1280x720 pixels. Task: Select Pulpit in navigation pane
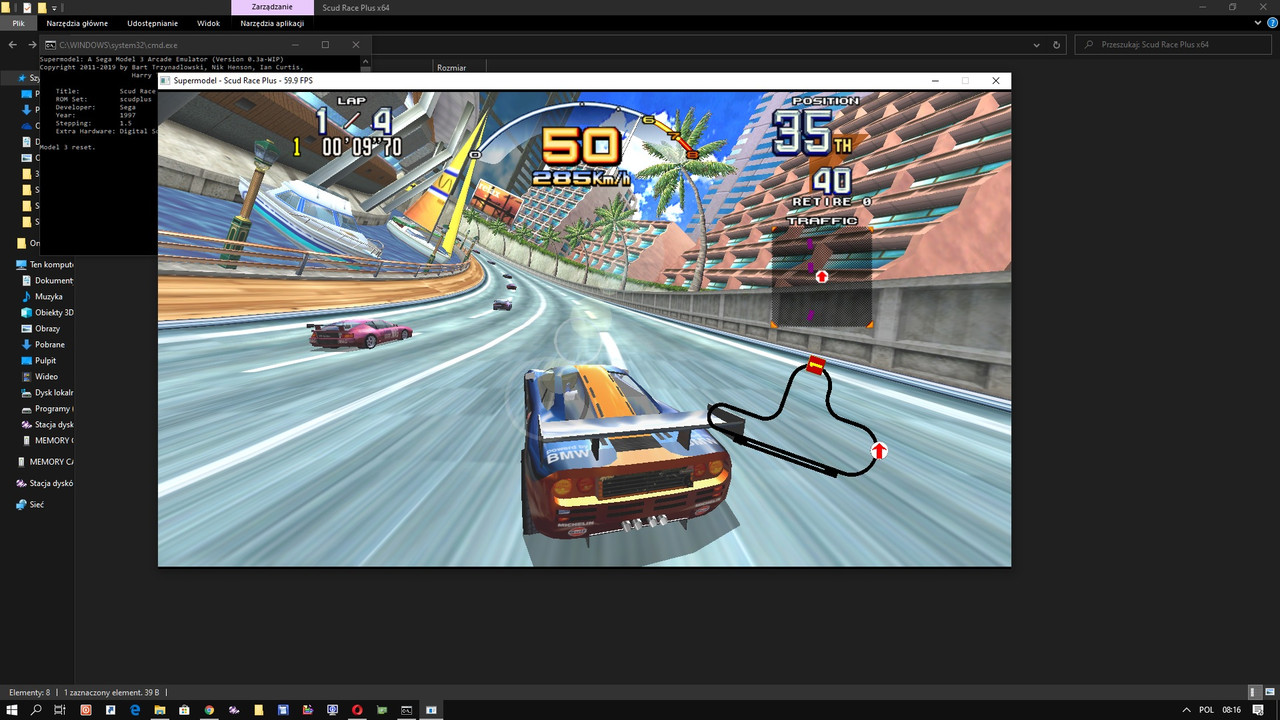(x=40, y=360)
